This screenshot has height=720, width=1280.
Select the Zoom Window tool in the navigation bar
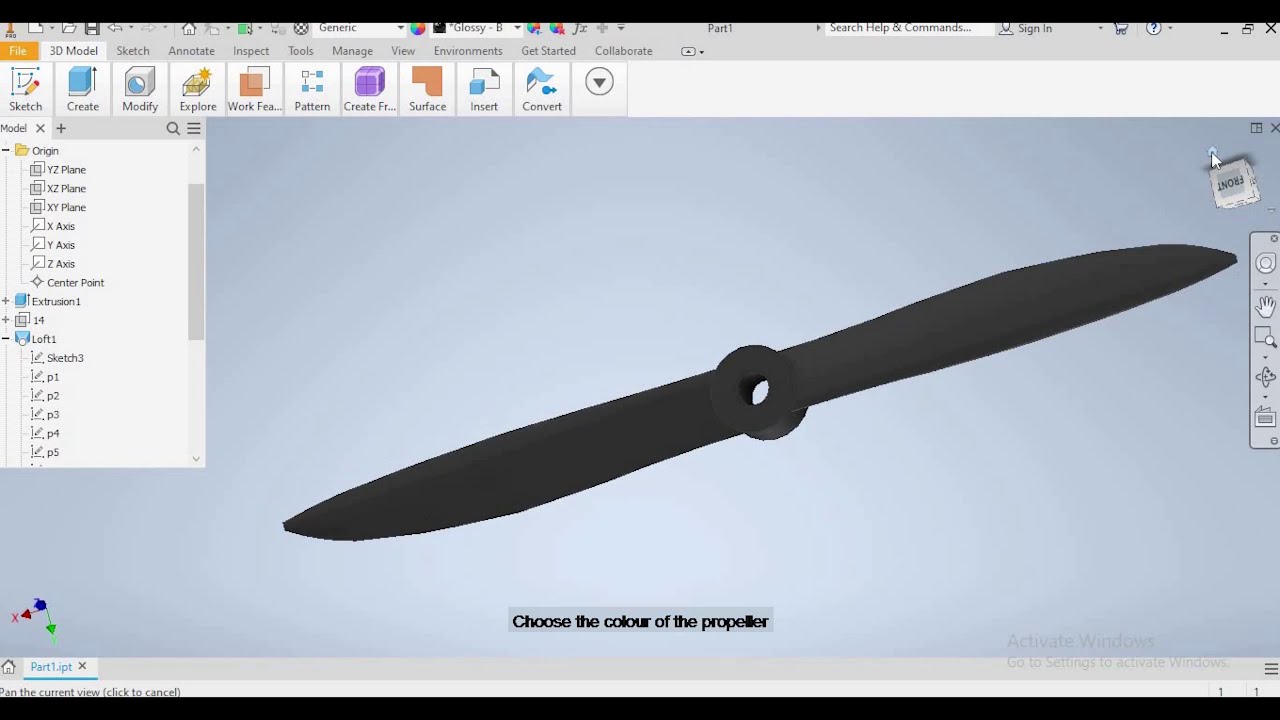(1266, 337)
